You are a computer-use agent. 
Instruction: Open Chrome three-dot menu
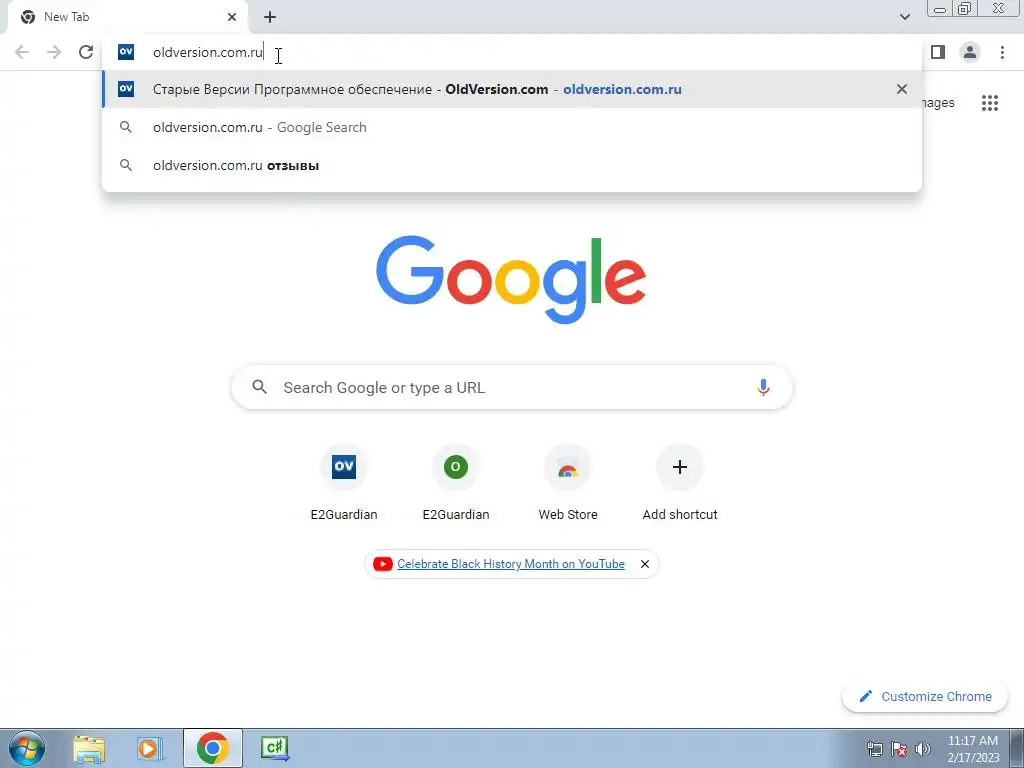(1002, 52)
